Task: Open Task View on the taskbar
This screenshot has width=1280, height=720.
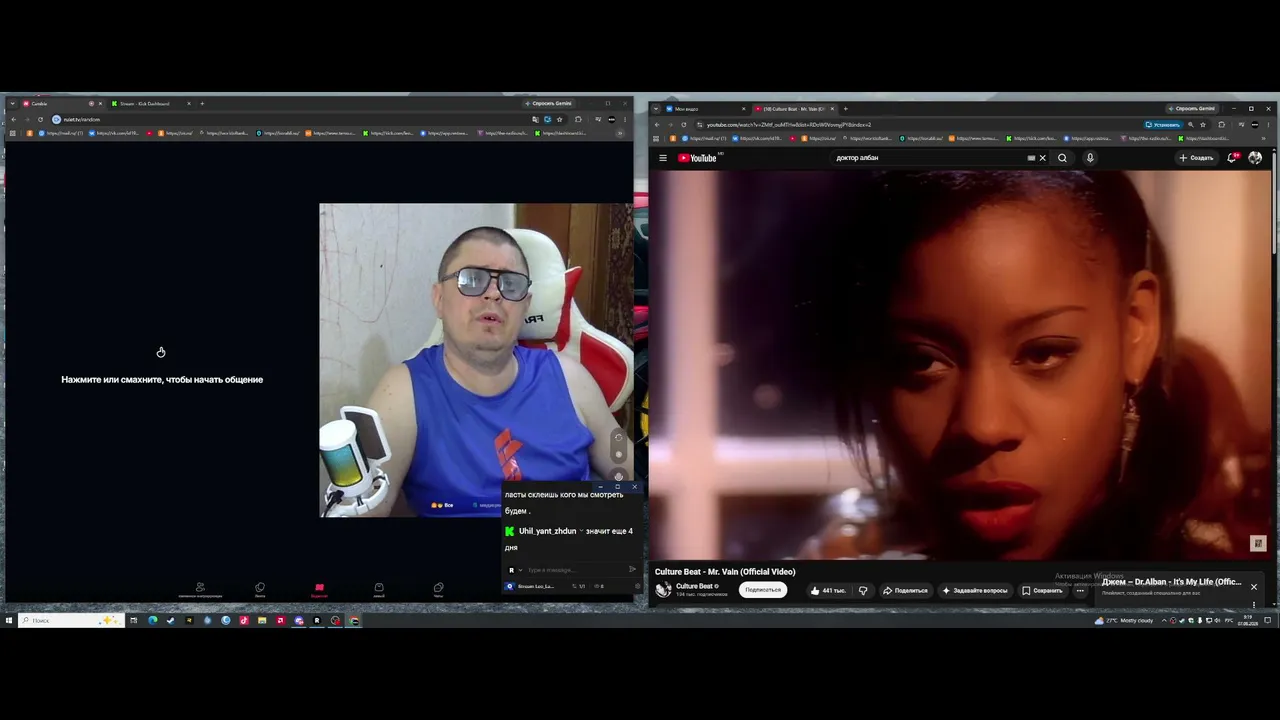Action: 133,621
